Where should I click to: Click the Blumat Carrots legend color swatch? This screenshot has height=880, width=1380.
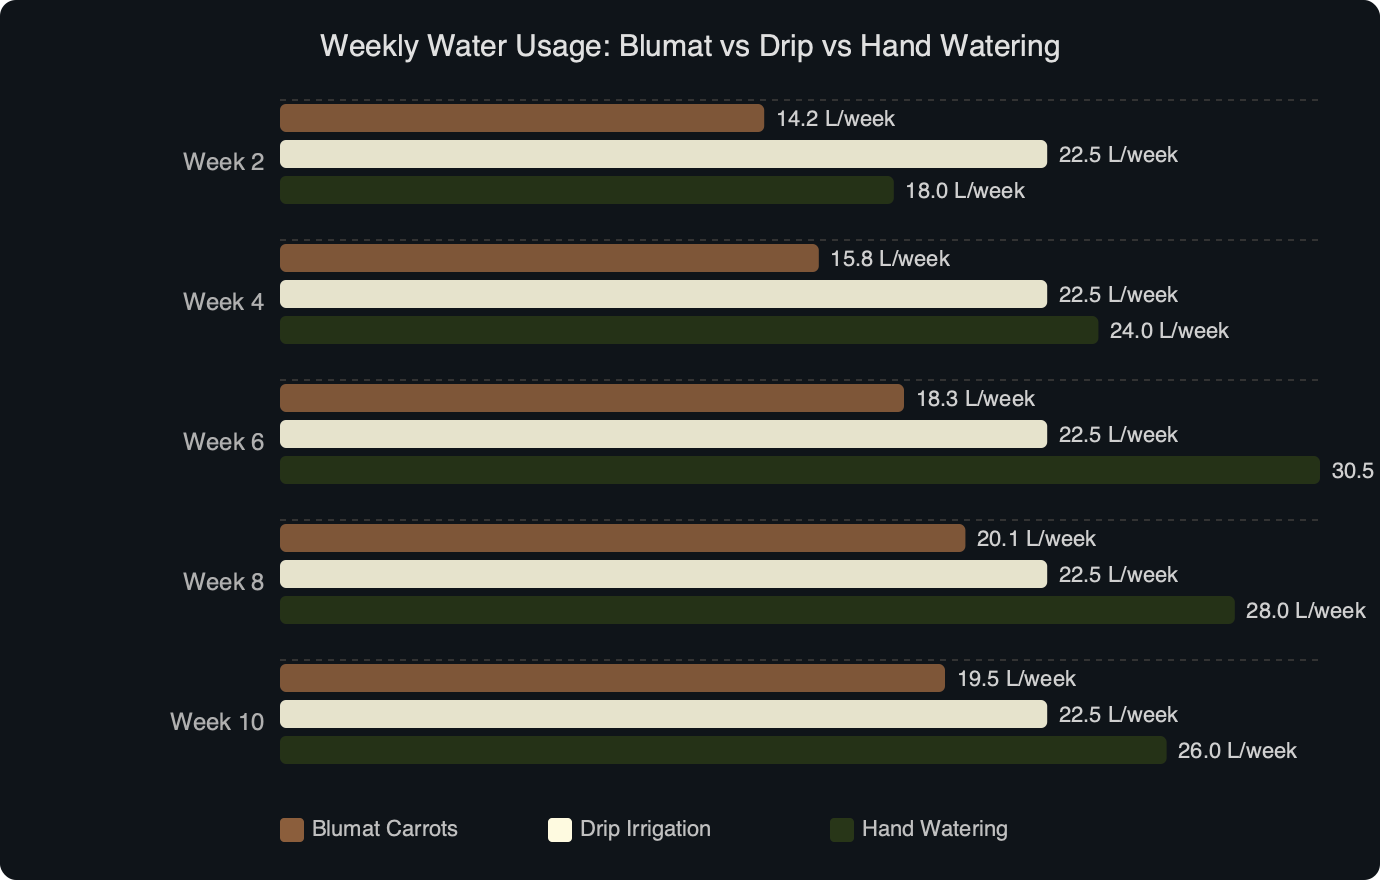point(292,830)
